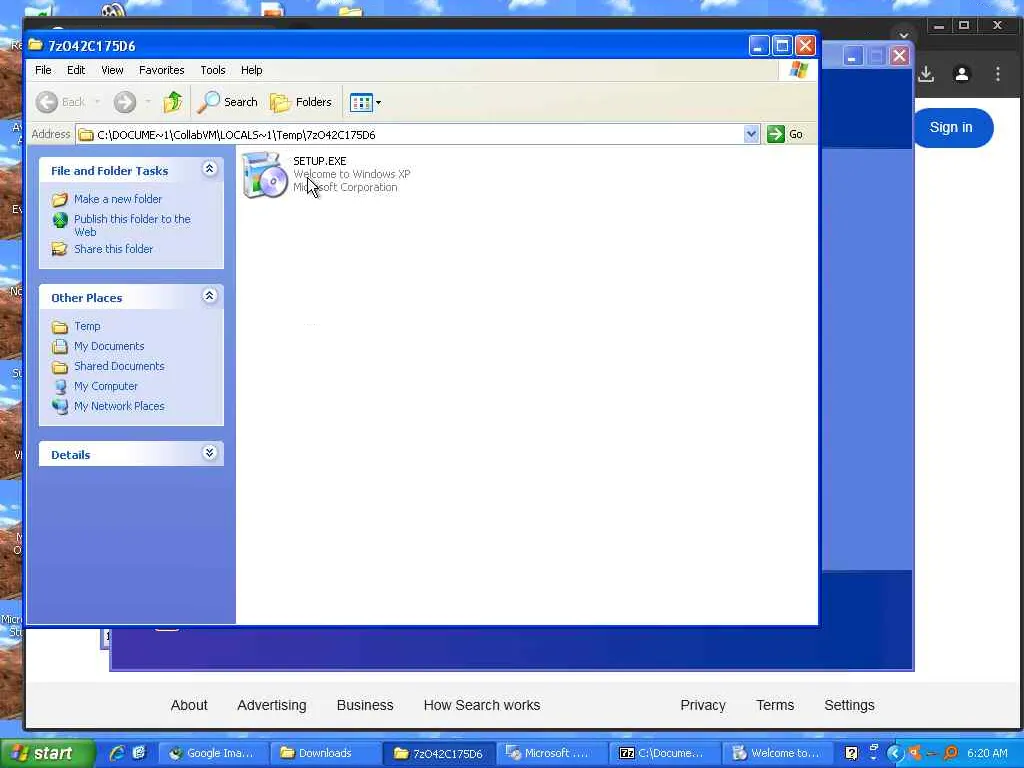Click Publish this folder to the Web
This screenshot has width=1024, height=768.
pyautogui.click(x=132, y=225)
